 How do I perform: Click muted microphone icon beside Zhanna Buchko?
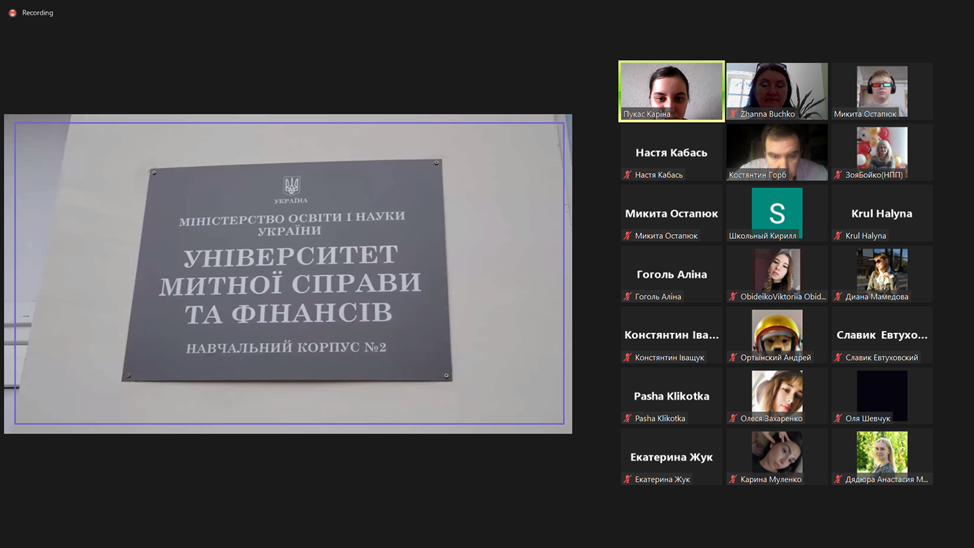tap(733, 114)
